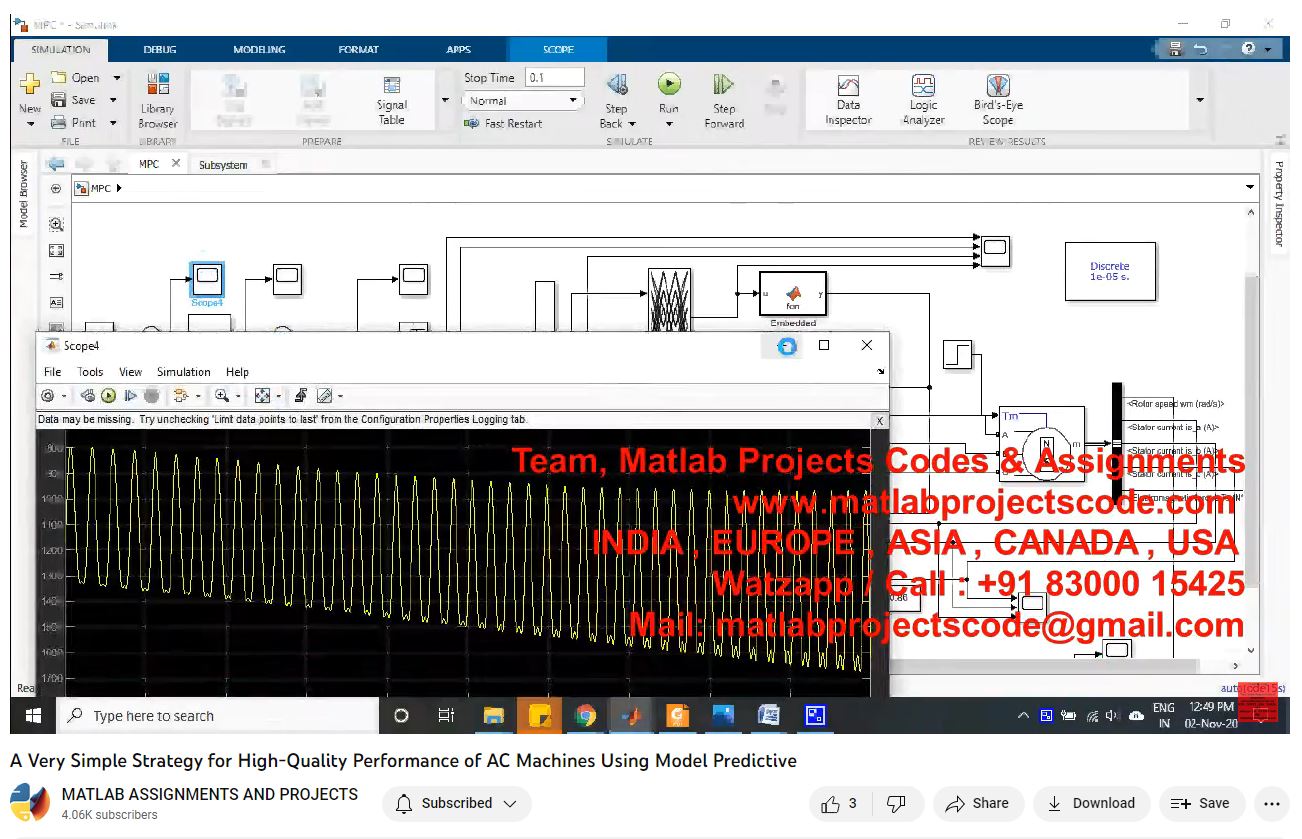Open the Library Browser
Screen dimensions: 1302x839
[x=157, y=100]
